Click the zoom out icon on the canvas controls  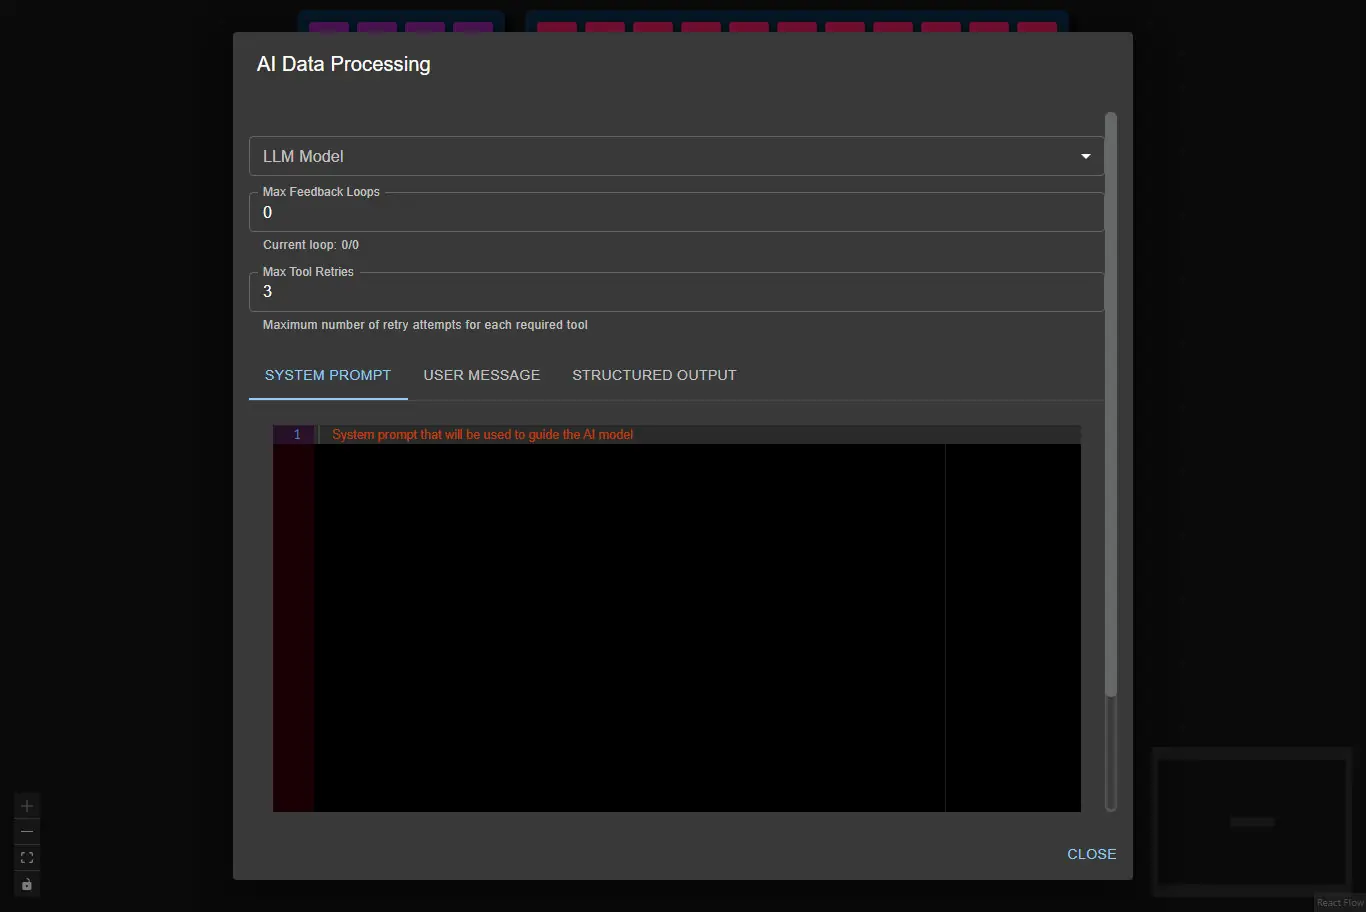pos(26,831)
